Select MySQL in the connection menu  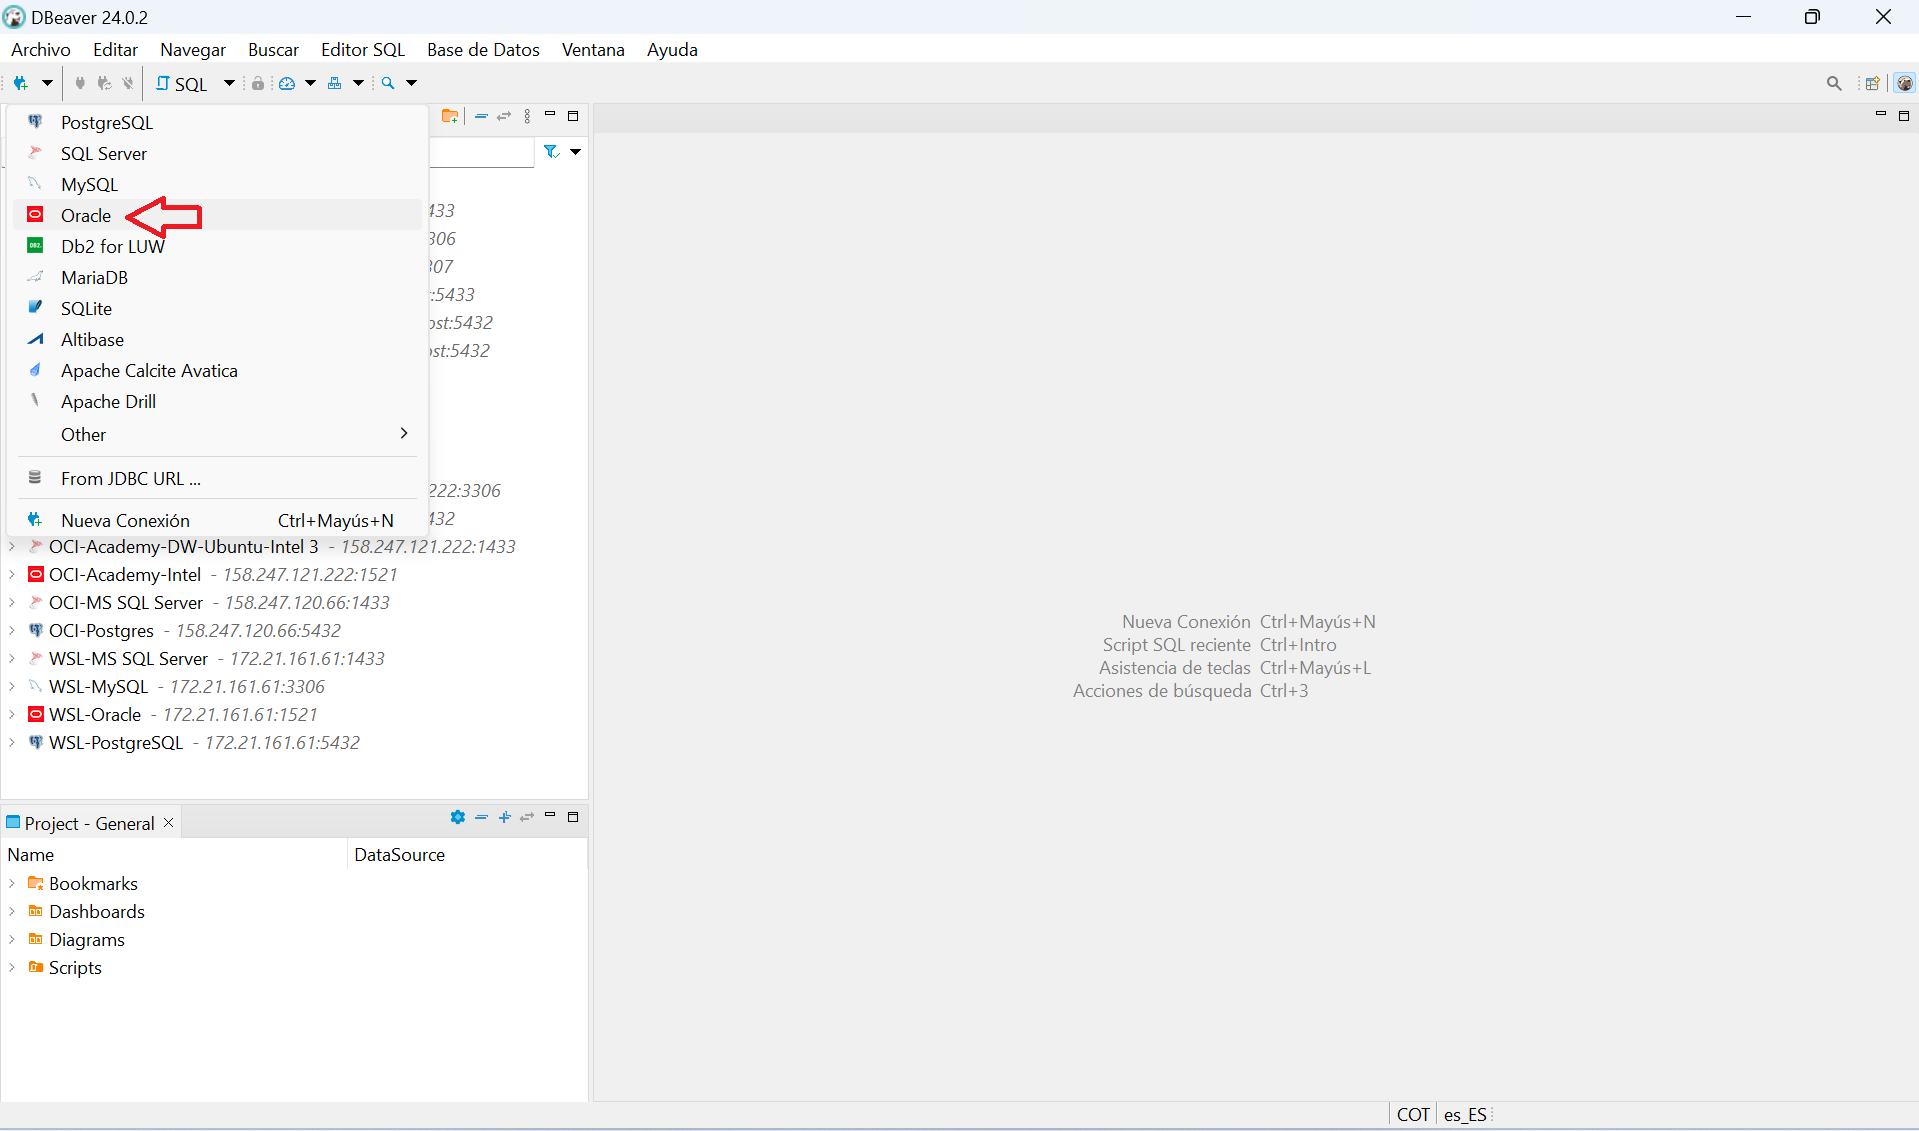217,184
